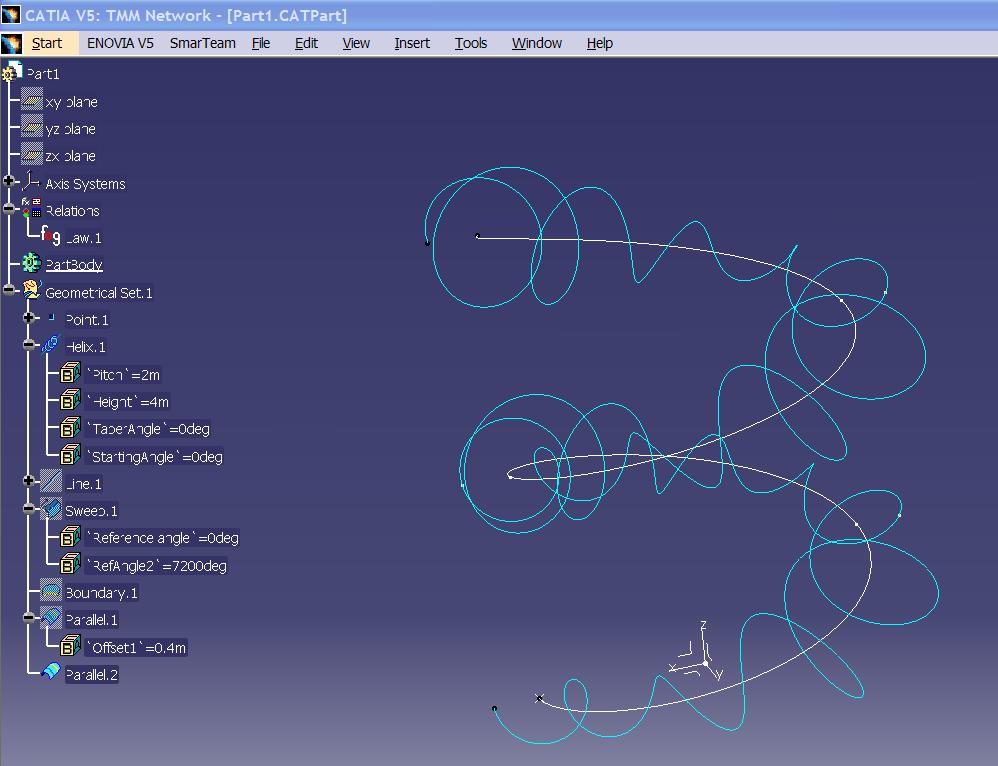Collapse the Helix.1 node
Viewport: 998px width, 766px height.
(x=29, y=345)
